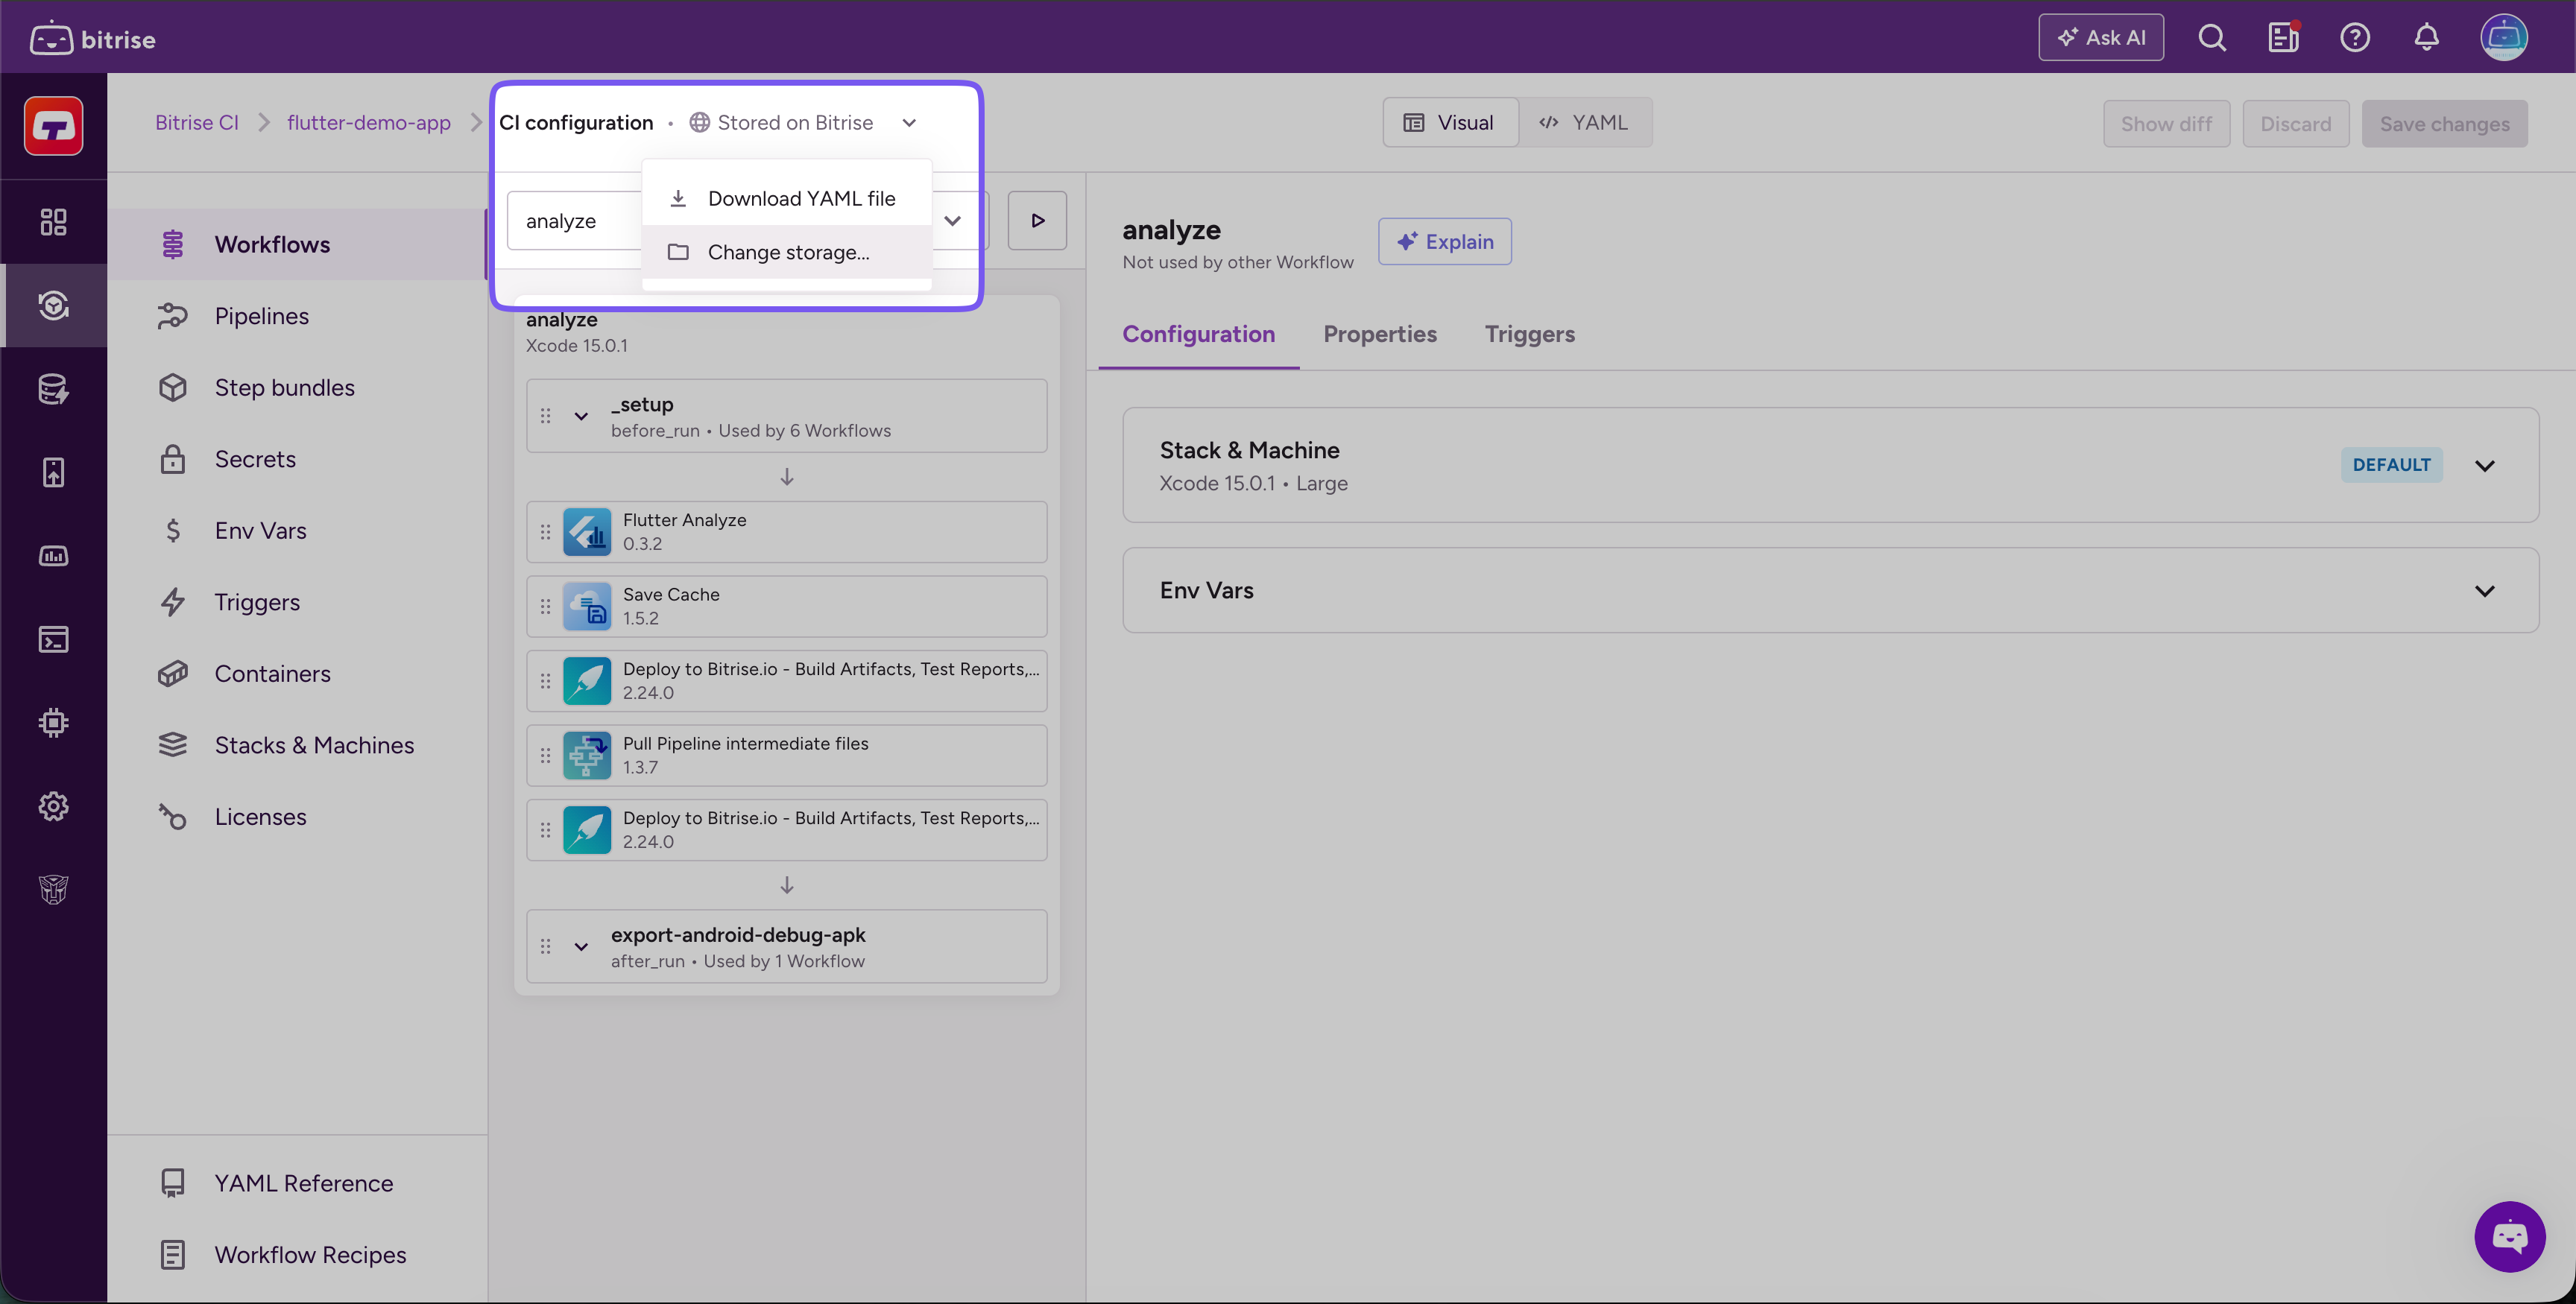Screen dimensions: 2576x1304
Task: Open Containers in the sidebar
Action: tap(296, 674)
